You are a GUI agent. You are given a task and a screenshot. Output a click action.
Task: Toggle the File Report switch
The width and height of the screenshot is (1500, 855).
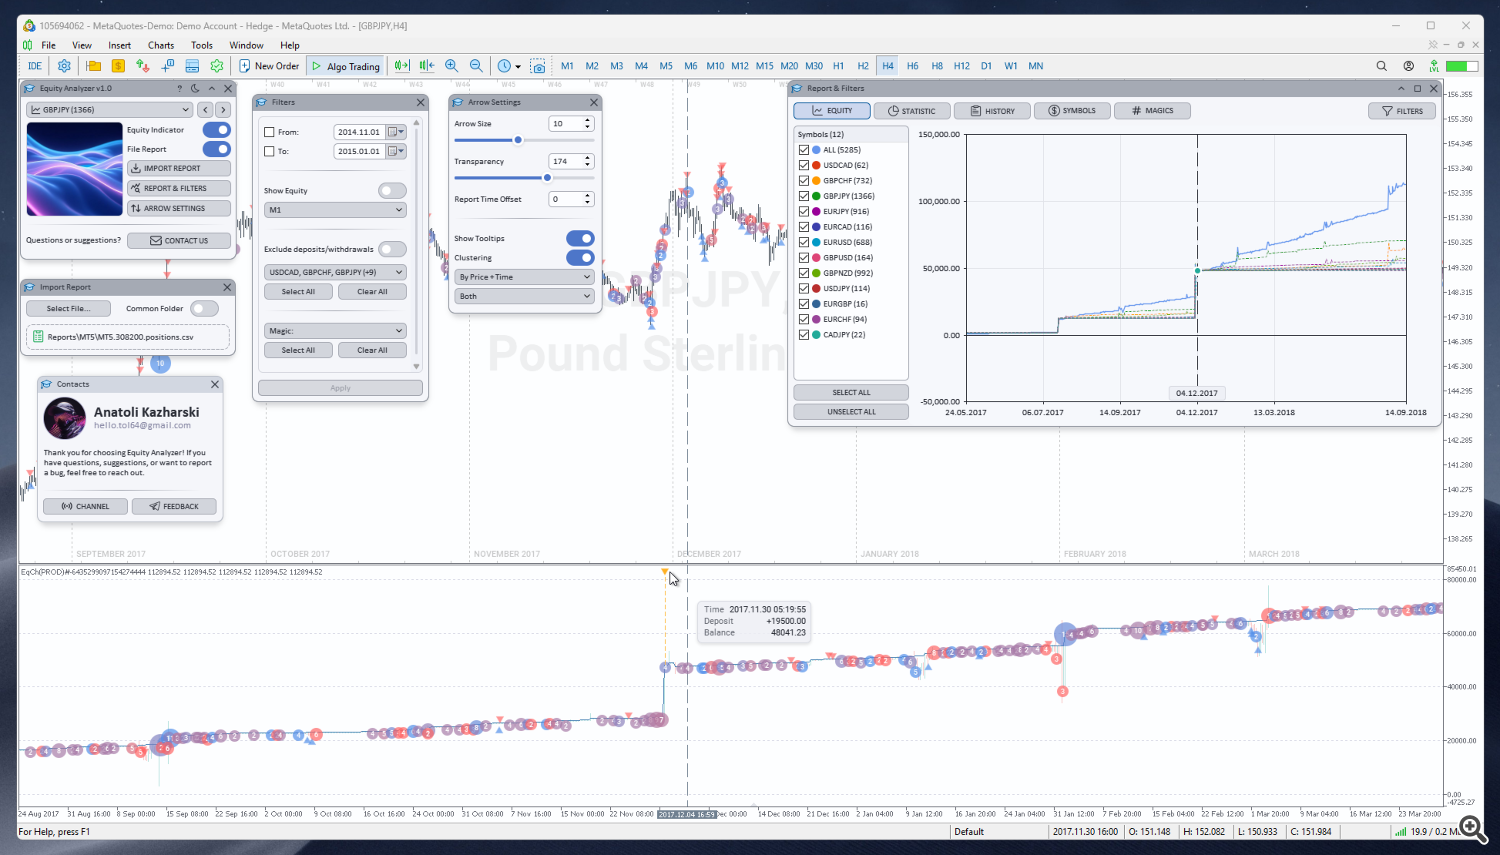coord(216,149)
